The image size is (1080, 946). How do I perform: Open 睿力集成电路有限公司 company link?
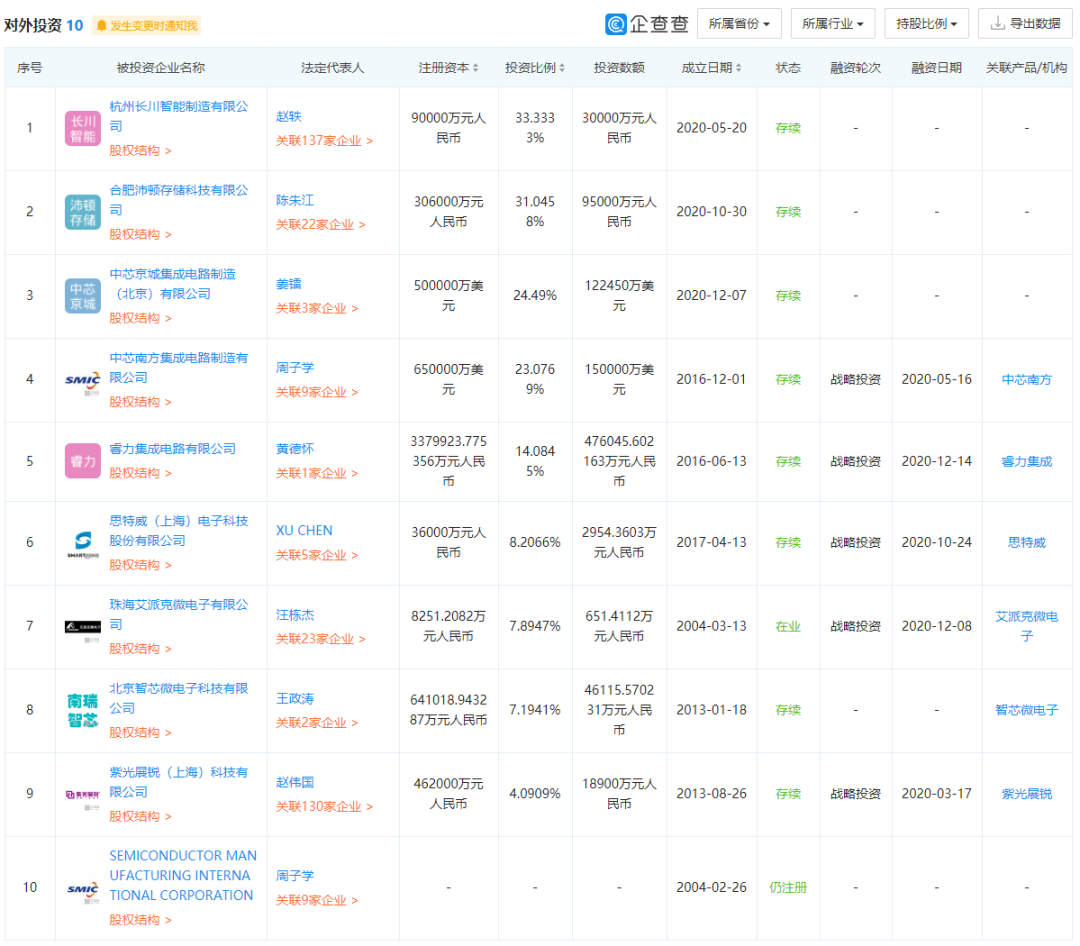pyautogui.click(x=172, y=449)
